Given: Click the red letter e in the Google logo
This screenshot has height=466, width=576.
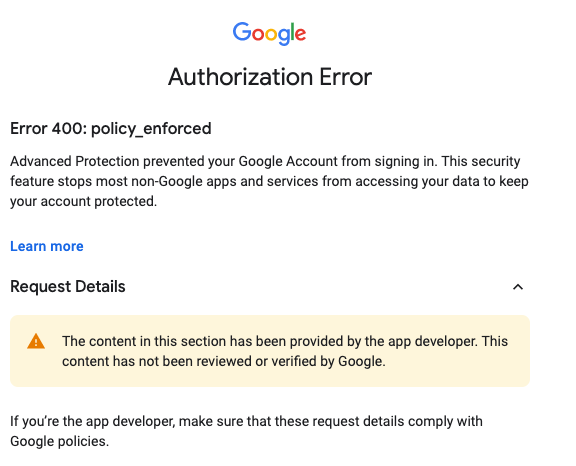Looking at the screenshot, I should click(x=300, y=35).
